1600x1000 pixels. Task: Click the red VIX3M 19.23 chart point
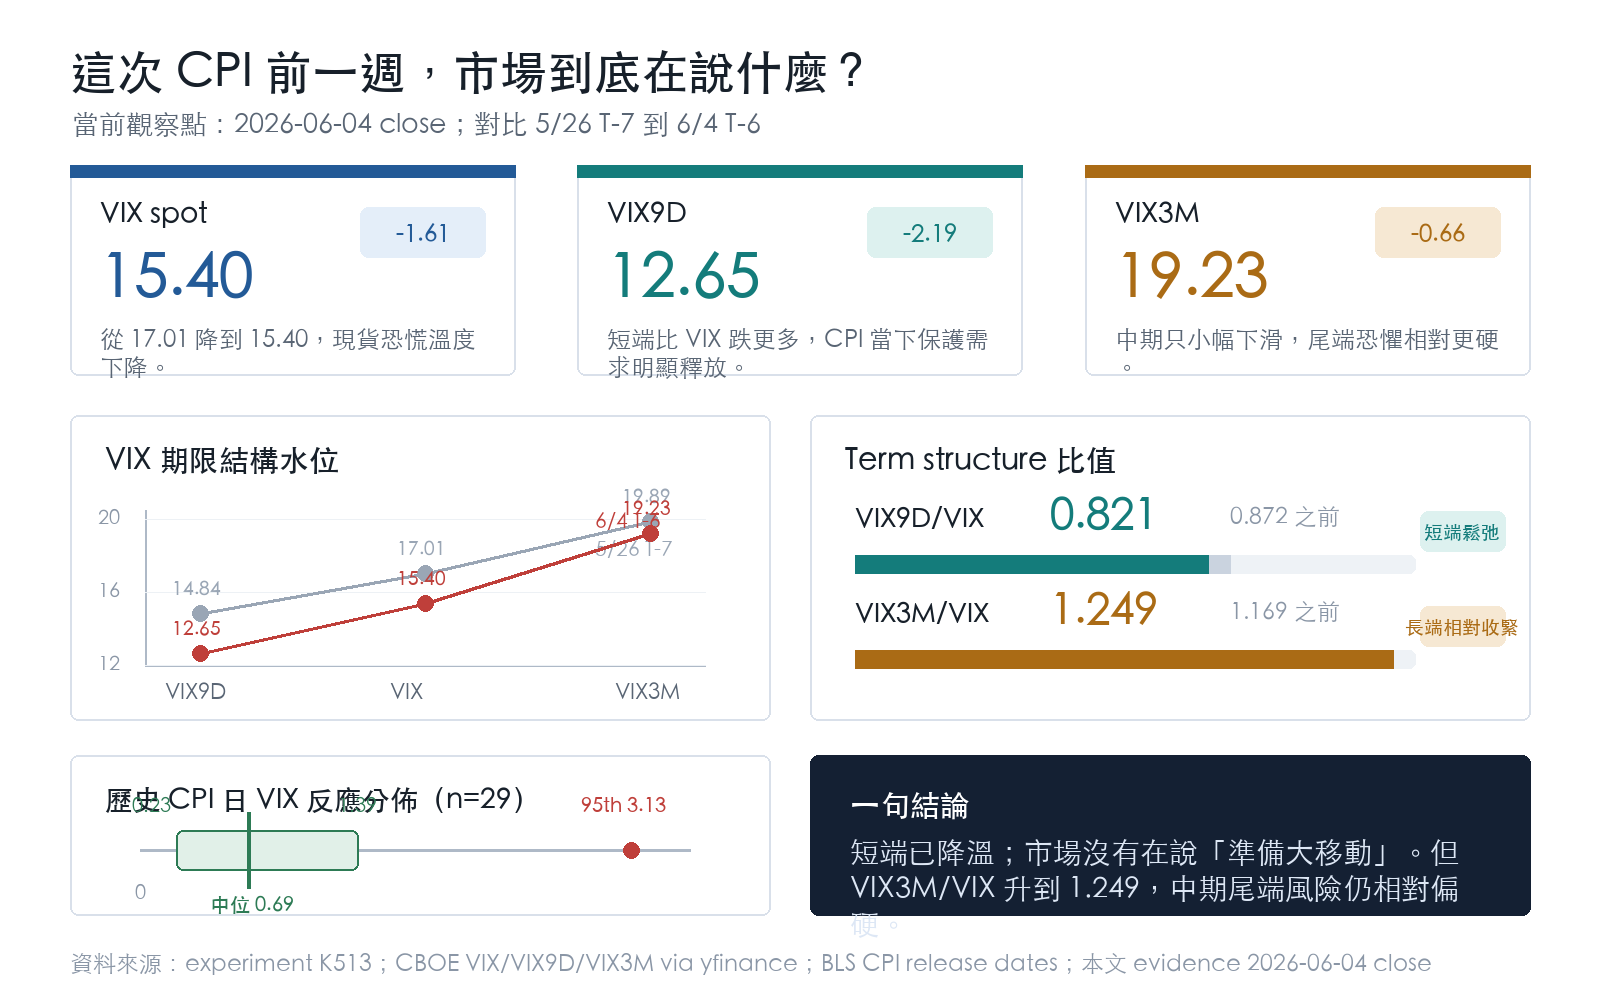(x=650, y=533)
